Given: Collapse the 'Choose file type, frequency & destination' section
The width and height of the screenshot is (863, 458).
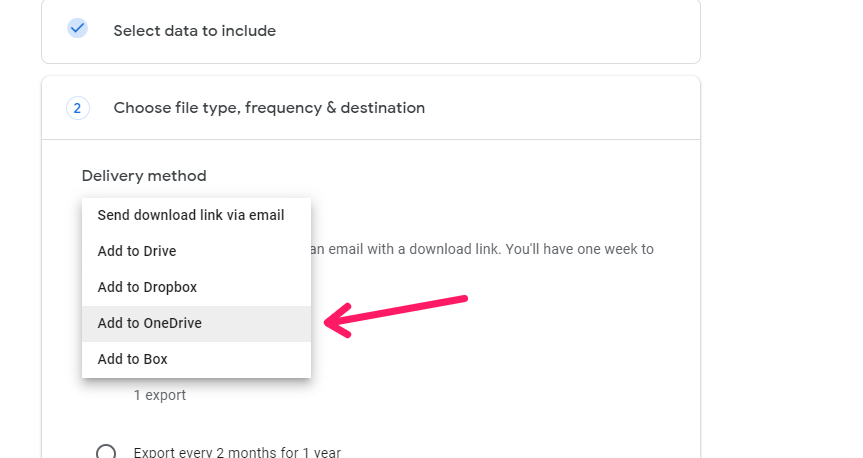Looking at the screenshot, I should [x=269, y=108].
